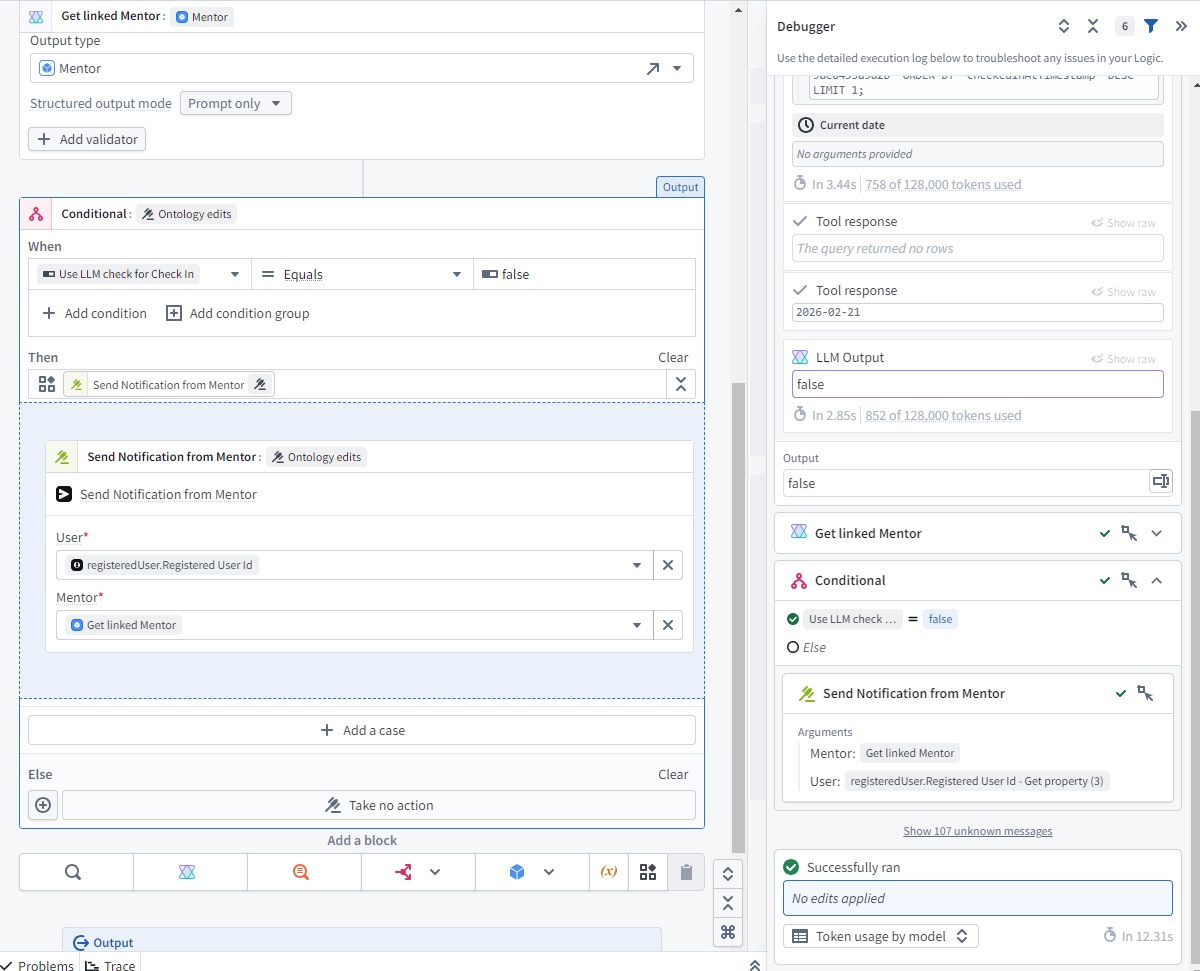
Task: Collapse the Then block with collapse icon
Action: click(x=680, y=384)
